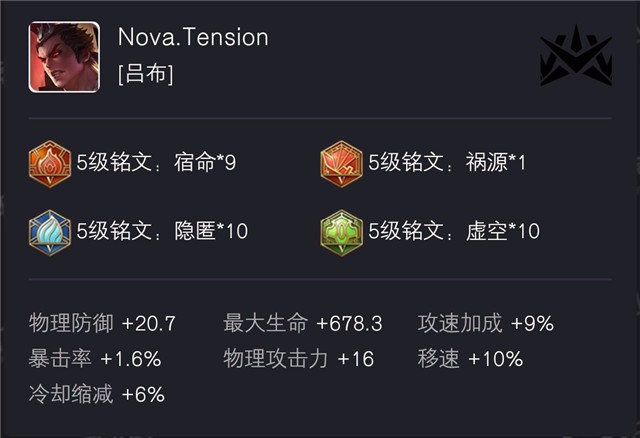Click the black team crest logo
The image size is (640, 438).
576,56
